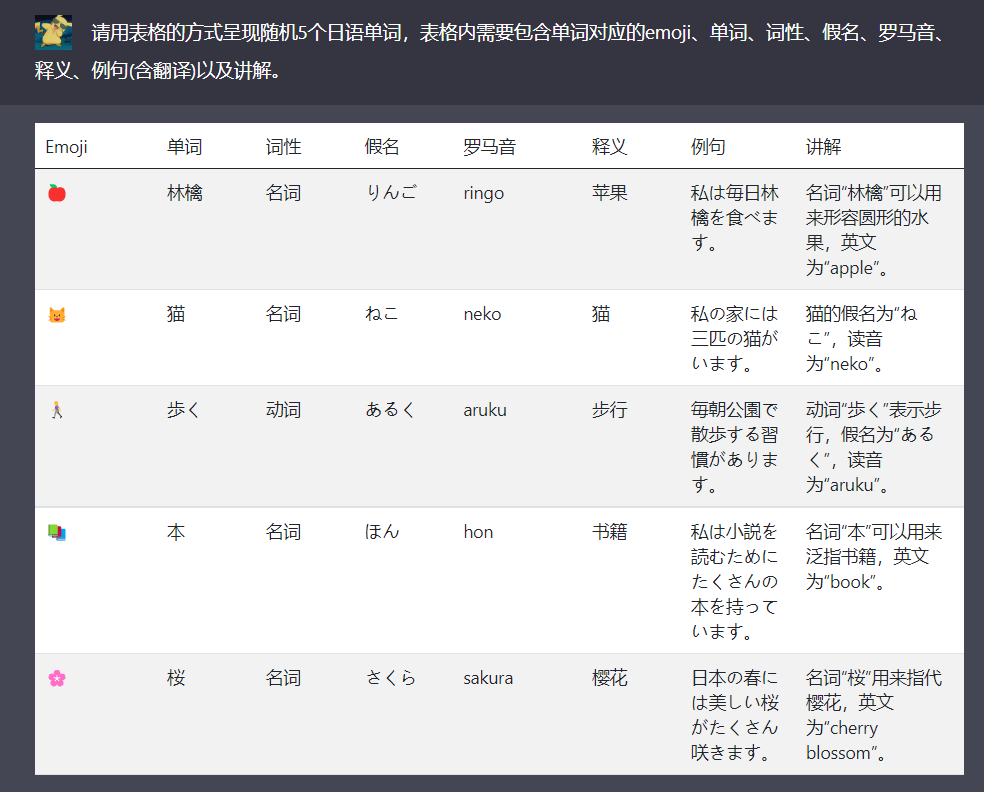This screenshot has height=792, width=984.
Task: Click the orange cat face emoji
Action: pyautogui.click(x=57, y=314)
